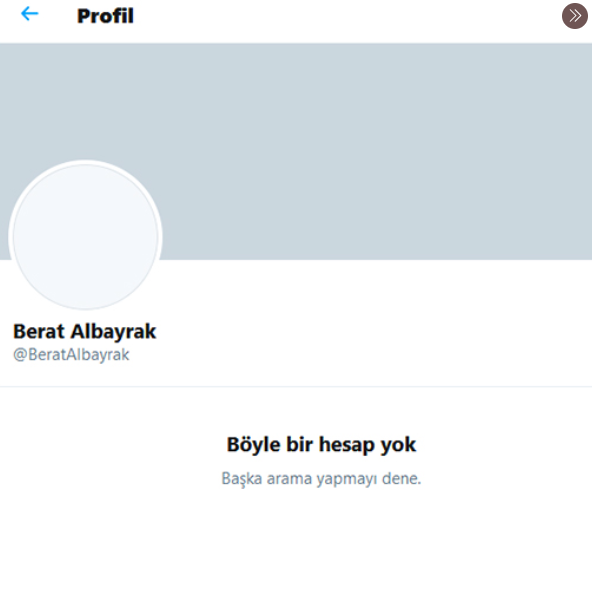Screen dimensions: 592x600
Task: Select the account-not-found message title
Action: click(321, 445)
